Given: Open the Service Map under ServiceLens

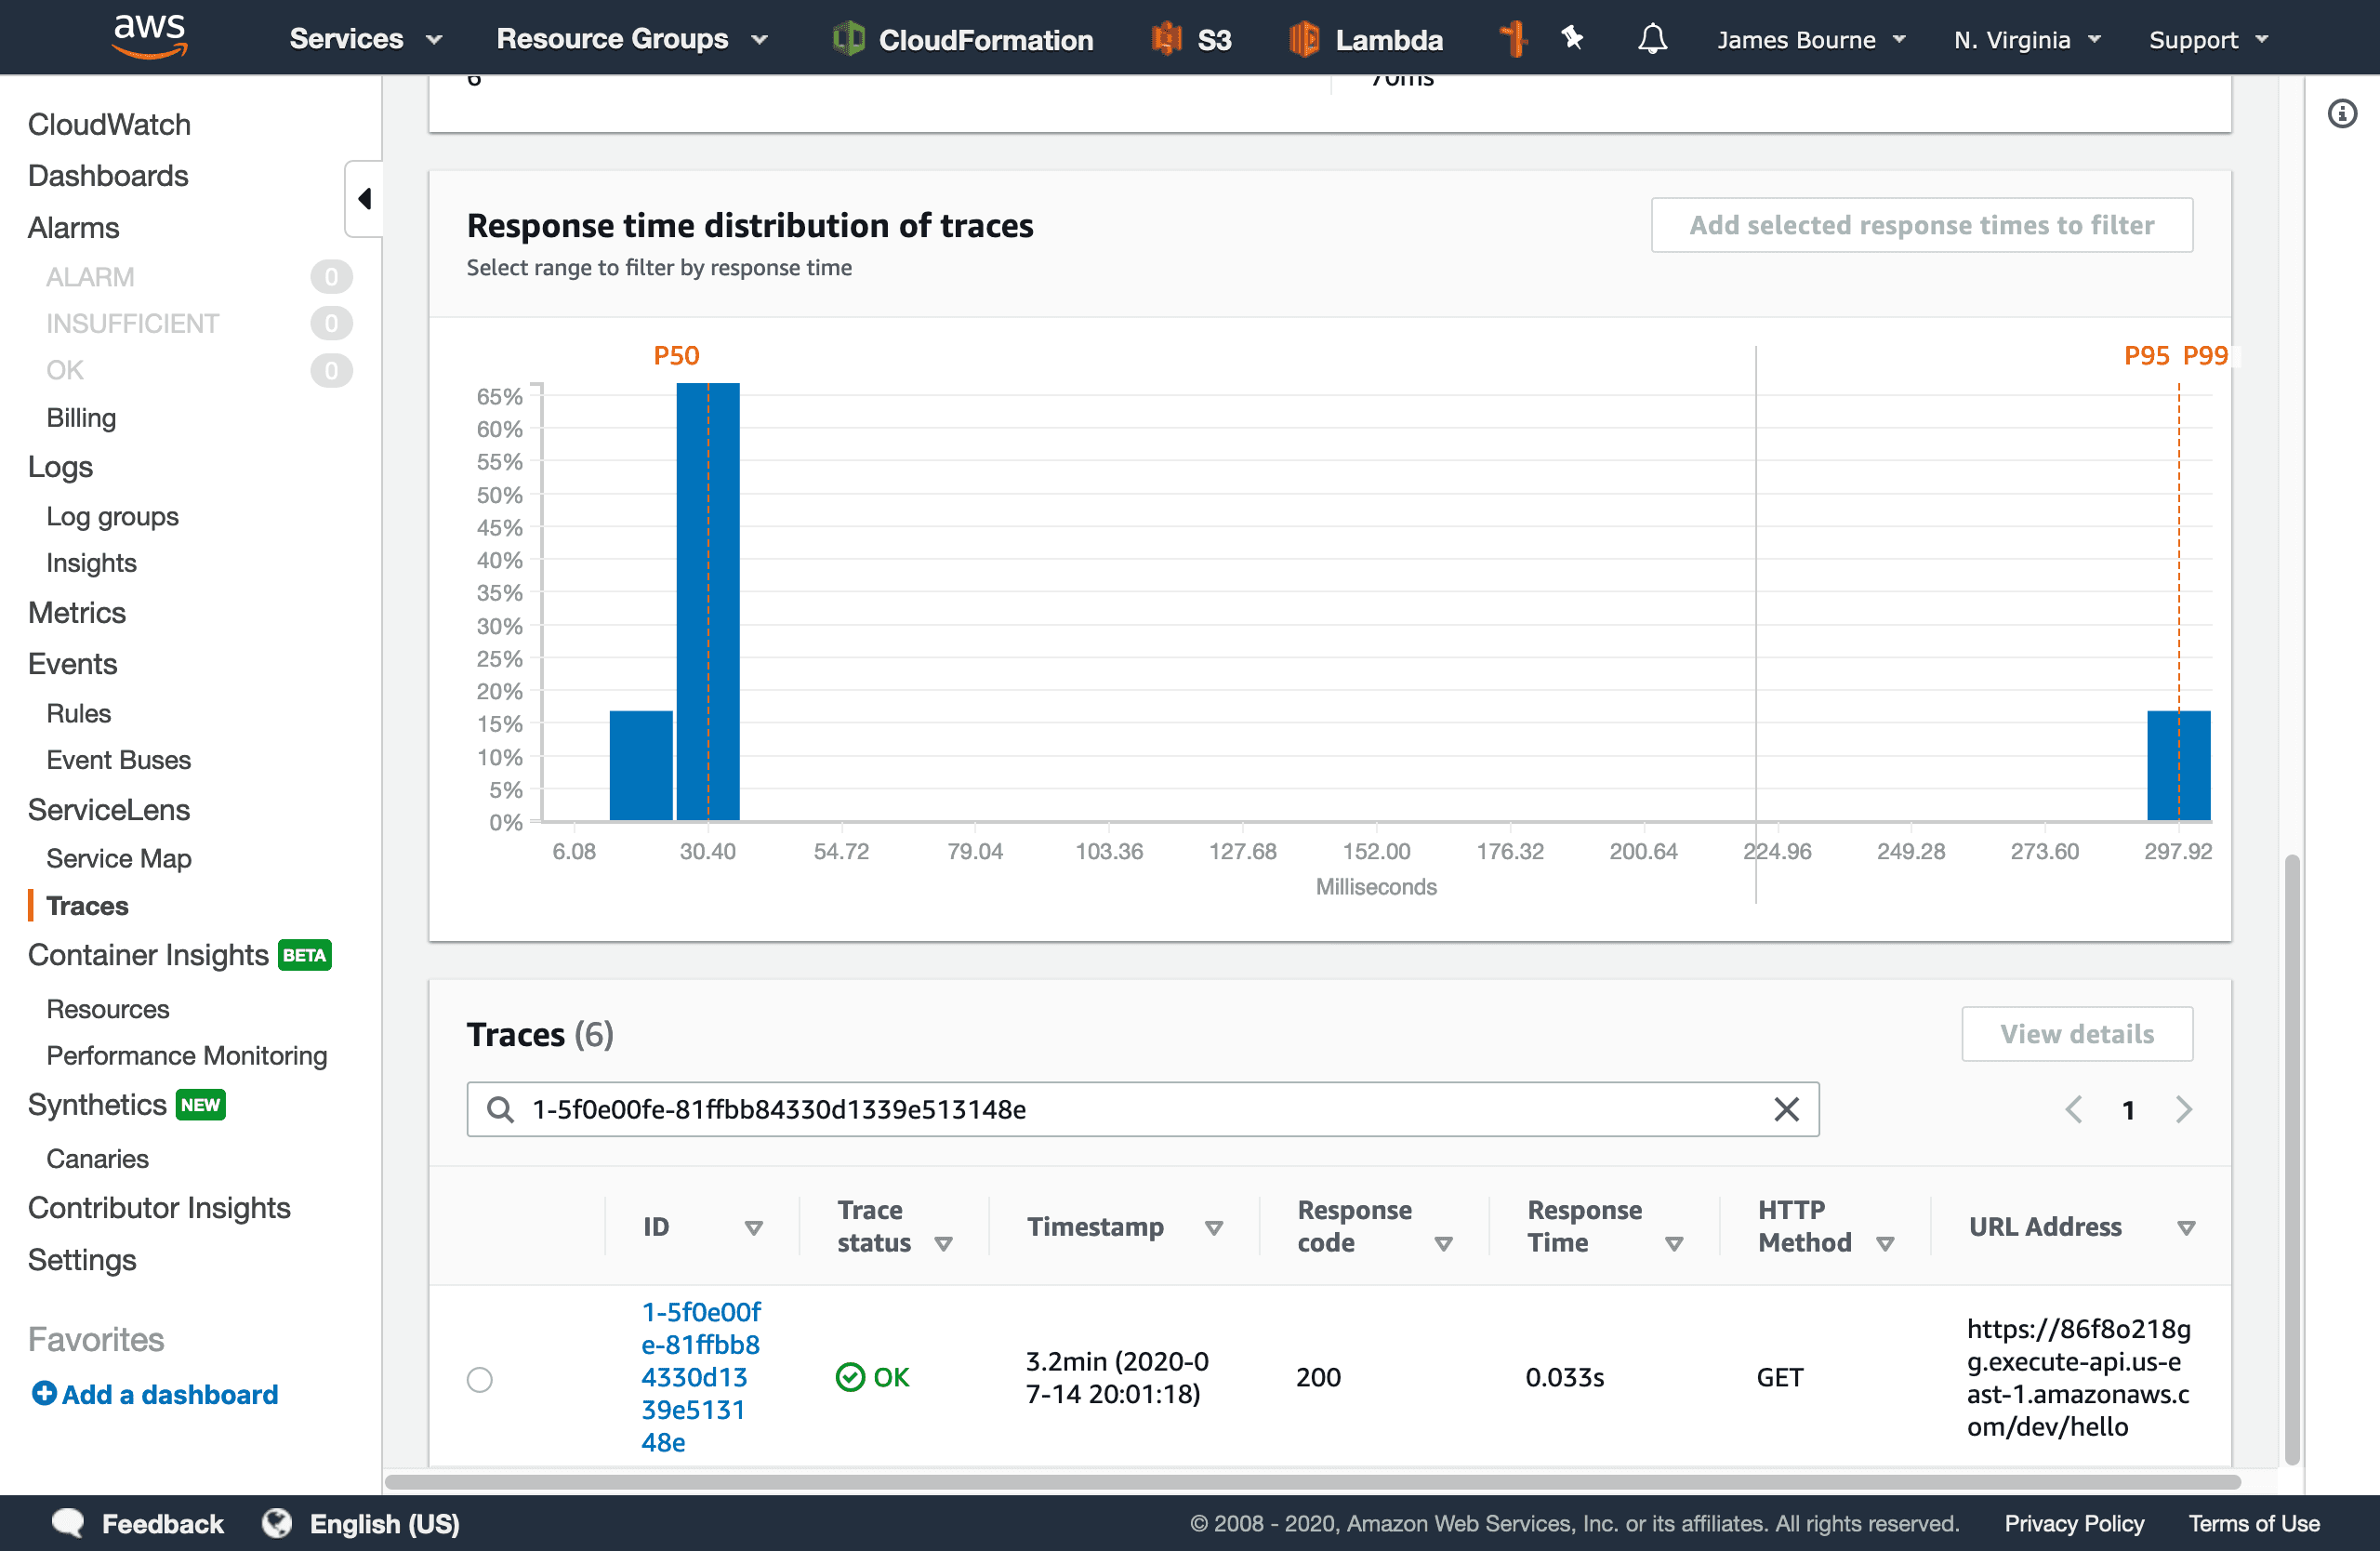Looking at the screenshot, I should 118,857.
